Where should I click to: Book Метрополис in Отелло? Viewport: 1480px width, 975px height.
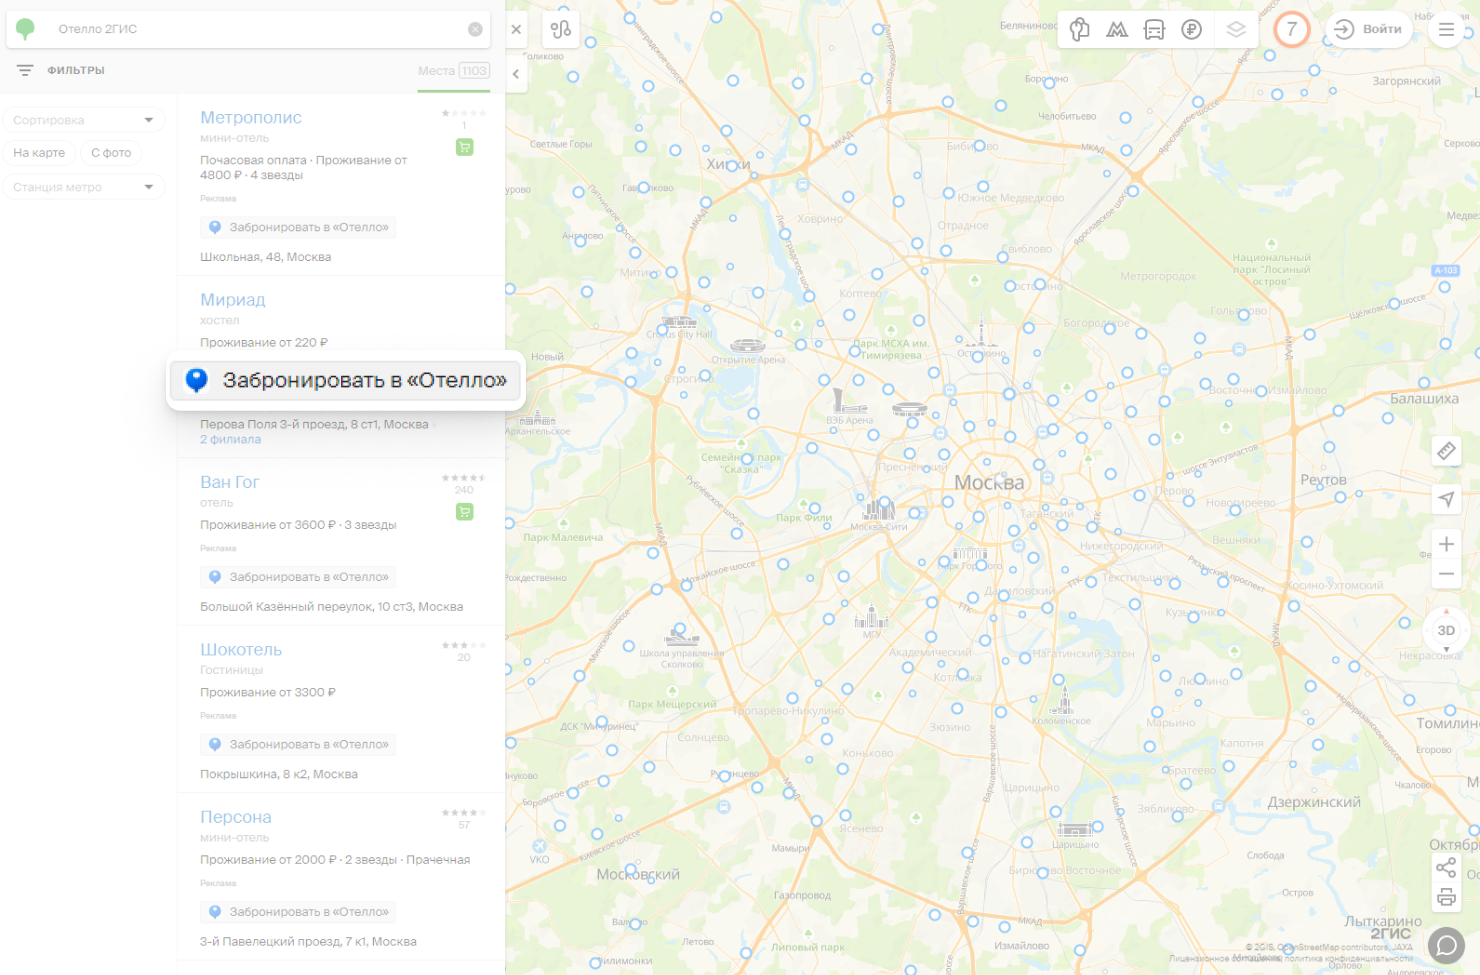point(298,227)
